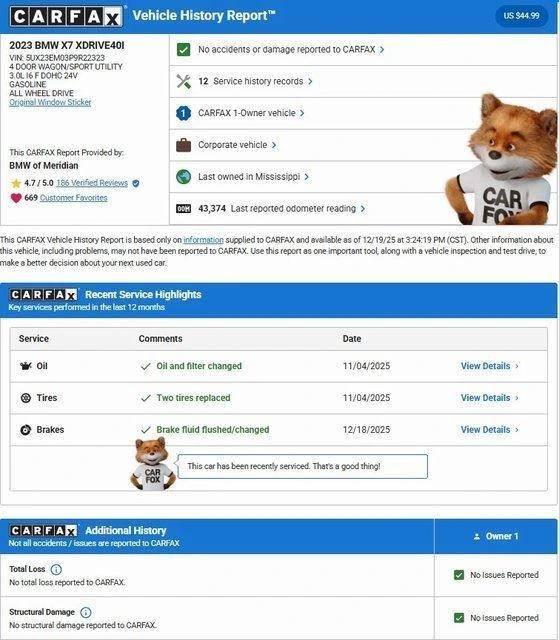
Task: Click the pink heart favorites icon
Action: [16, 198]
